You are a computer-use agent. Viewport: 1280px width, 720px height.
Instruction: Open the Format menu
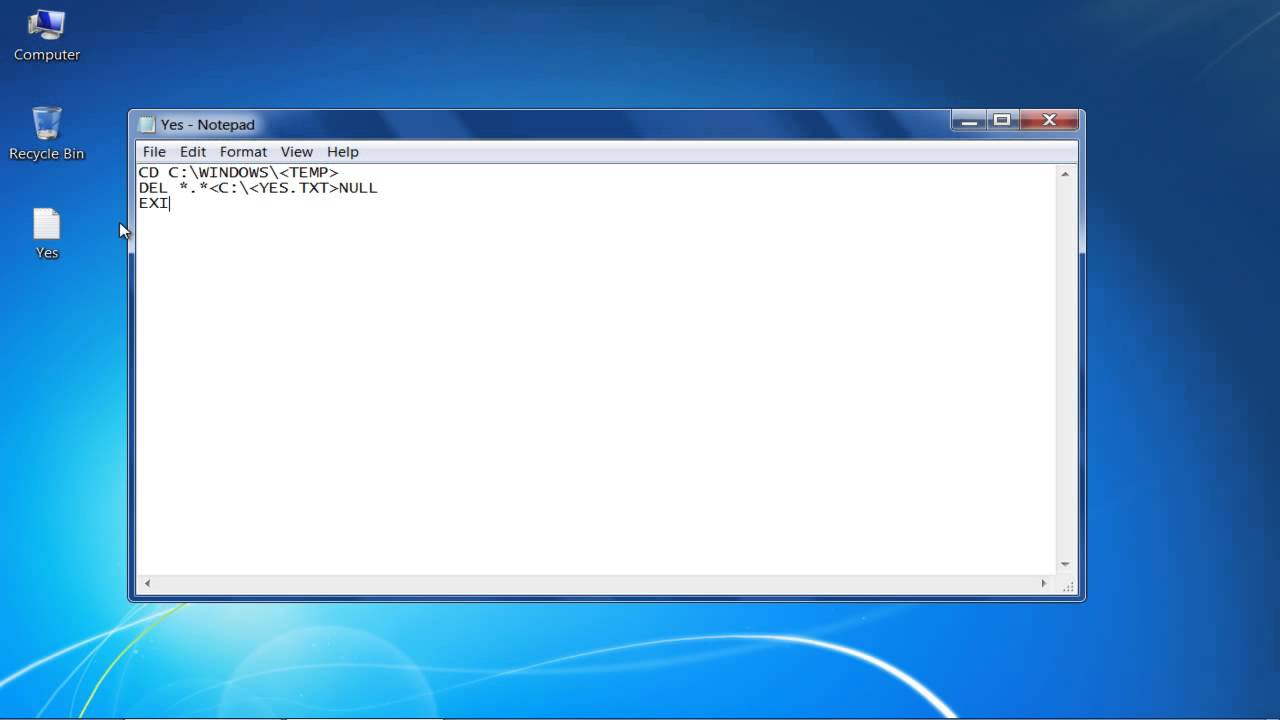pyautogui.click(x=243, y=152)
